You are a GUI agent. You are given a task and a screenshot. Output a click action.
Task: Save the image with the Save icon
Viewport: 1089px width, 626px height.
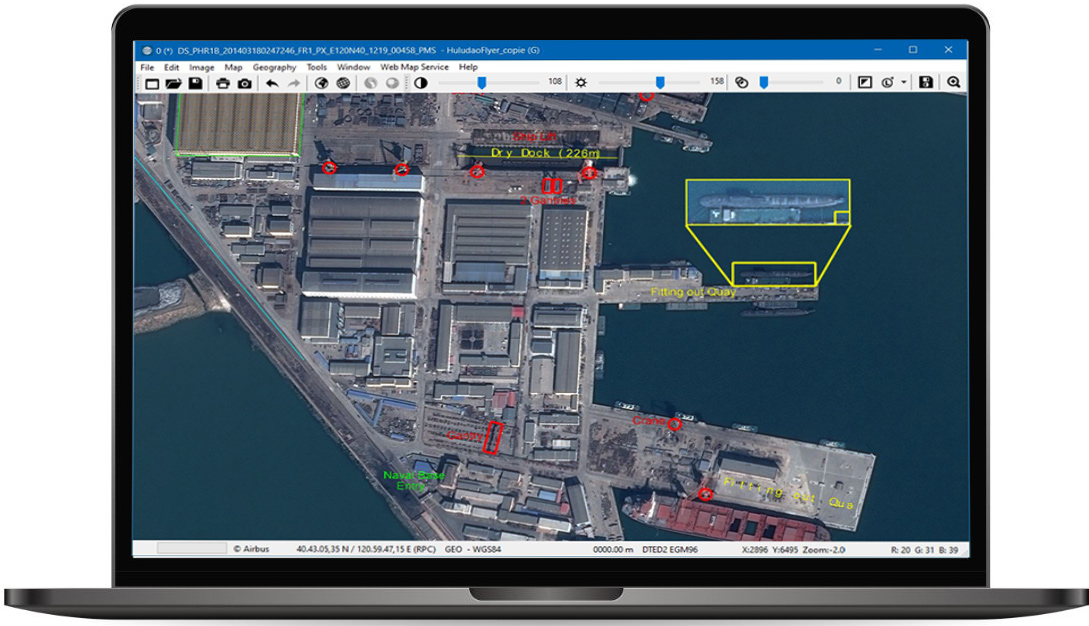pyautogui.click(x=196, y=82)
